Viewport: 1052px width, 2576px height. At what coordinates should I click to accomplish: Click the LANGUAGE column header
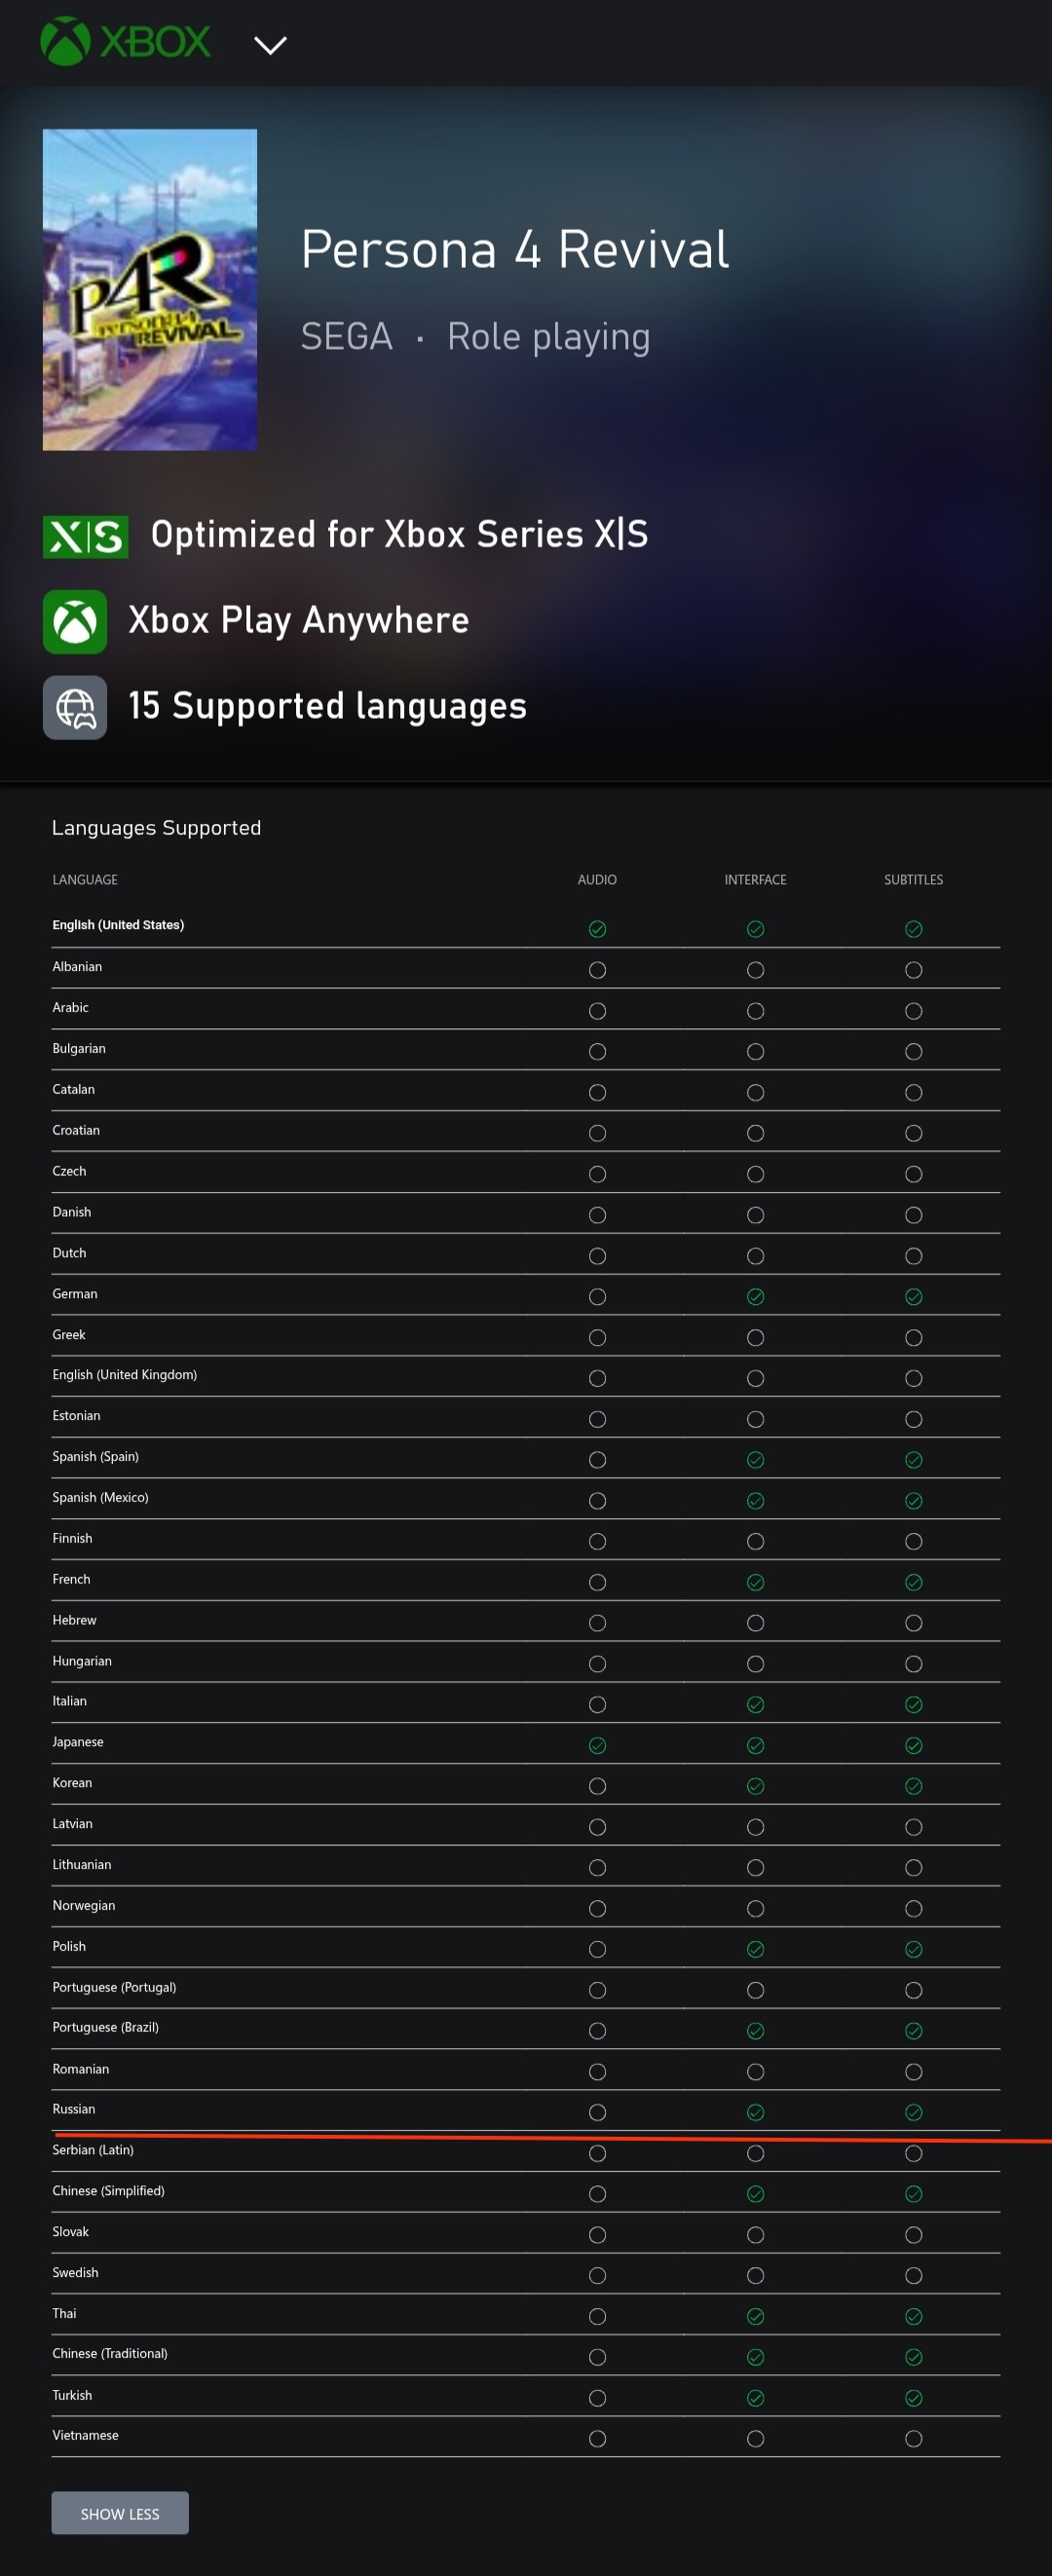(x=85, y=880)
